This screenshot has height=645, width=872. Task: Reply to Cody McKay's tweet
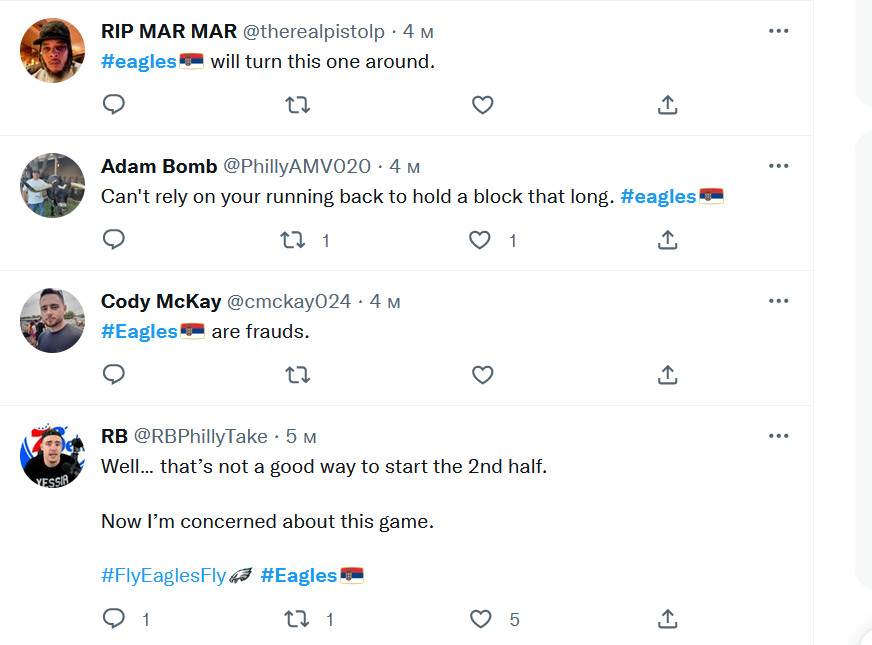(x=114, y=374)
